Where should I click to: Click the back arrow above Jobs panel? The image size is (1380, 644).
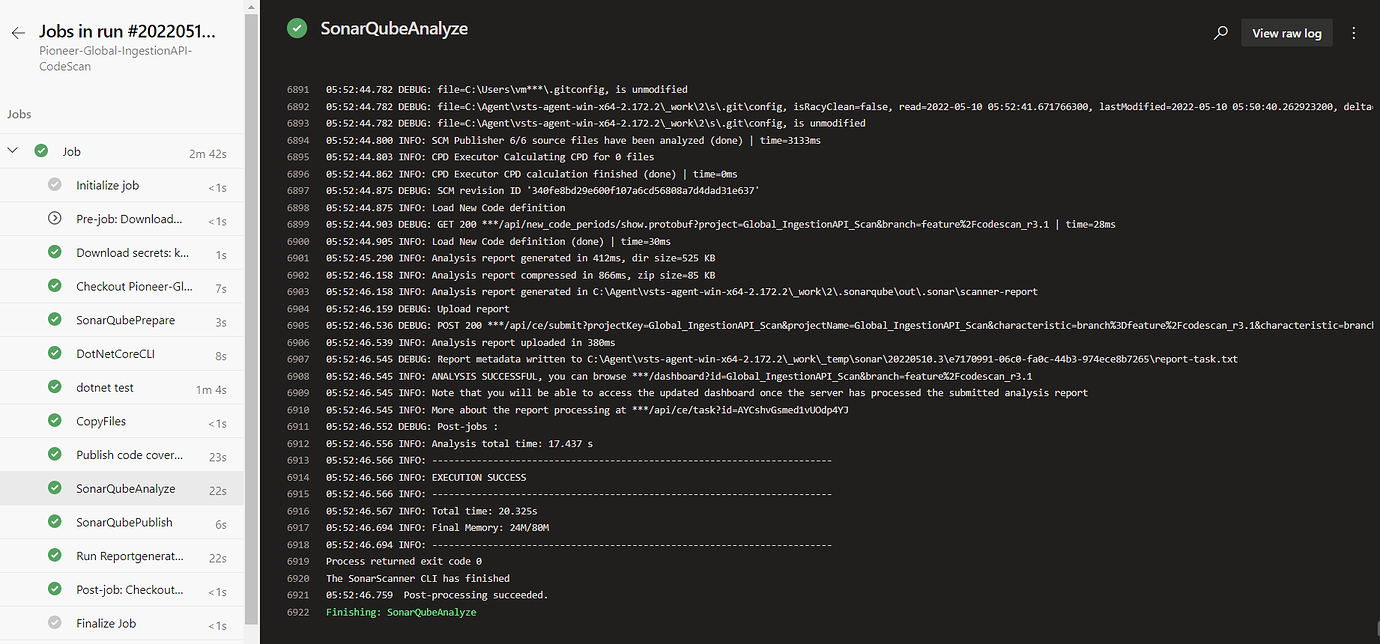(x=17, y=31)
